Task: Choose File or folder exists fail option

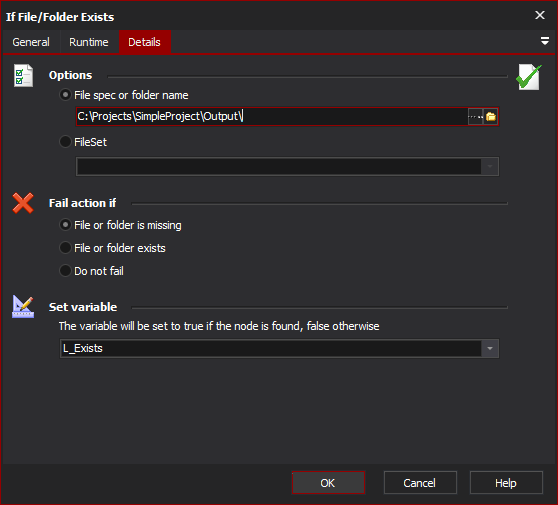Action: click(x=112, y=248)
